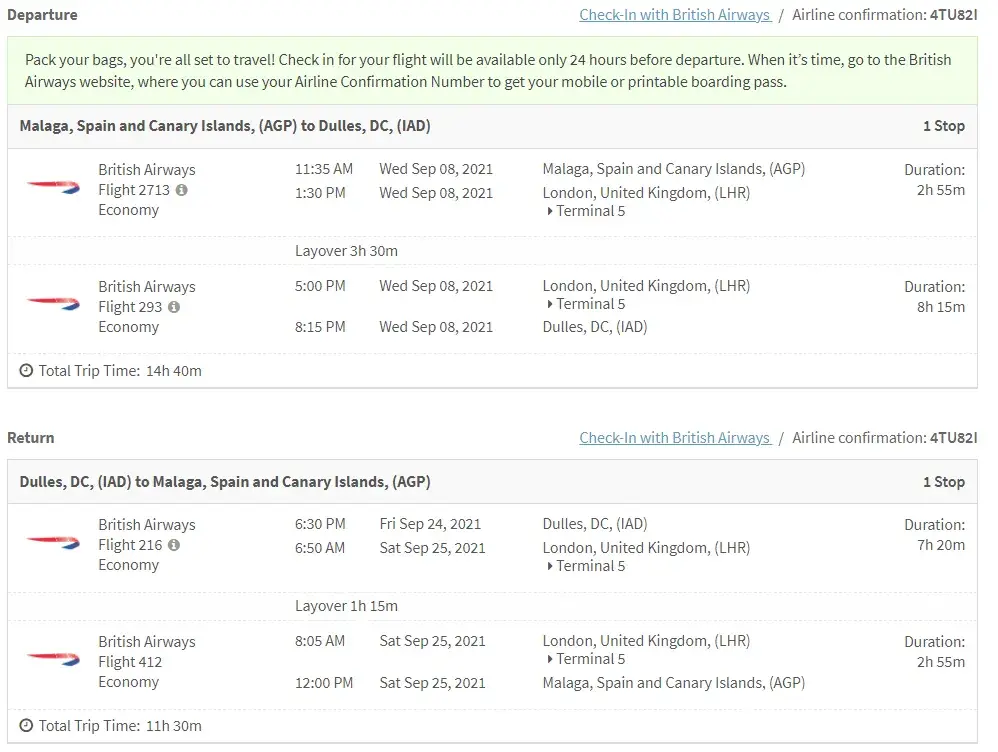Viewport: 998px width, 752px height.
Task: Click the clock icon beside 11h 30m trip time
Action: coord(26,726)
